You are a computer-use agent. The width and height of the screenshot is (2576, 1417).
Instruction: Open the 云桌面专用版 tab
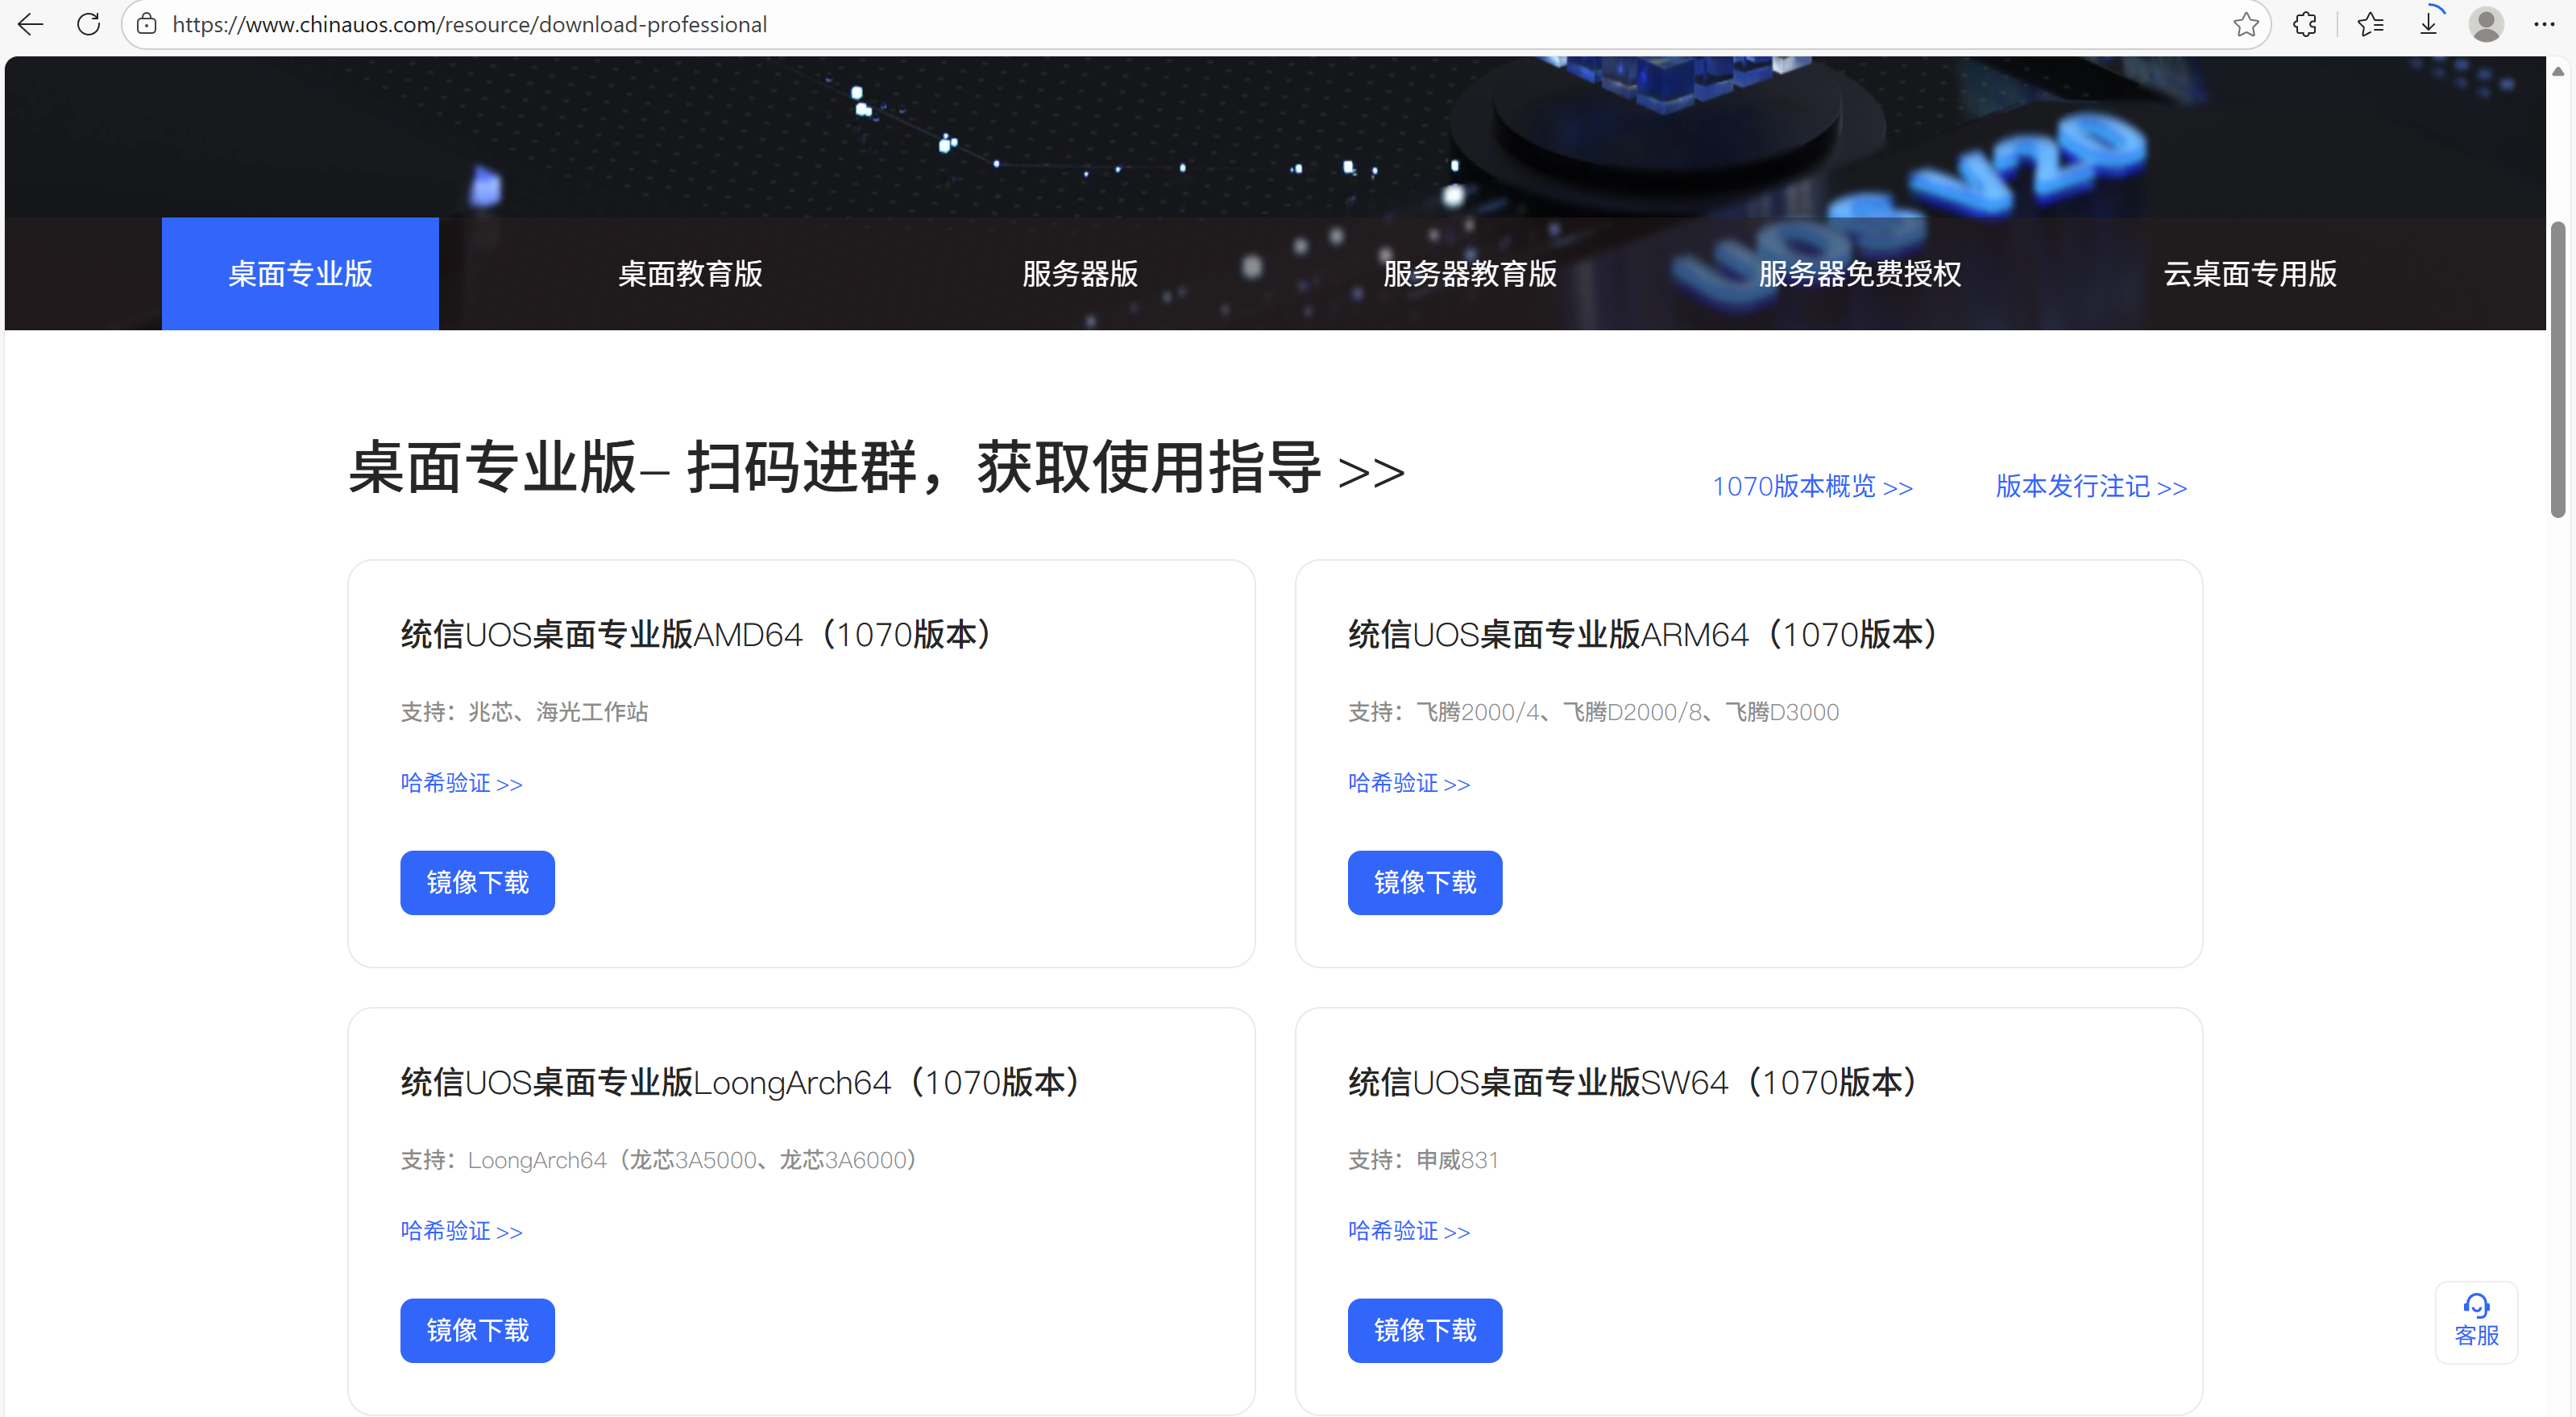coord(2250,273)
